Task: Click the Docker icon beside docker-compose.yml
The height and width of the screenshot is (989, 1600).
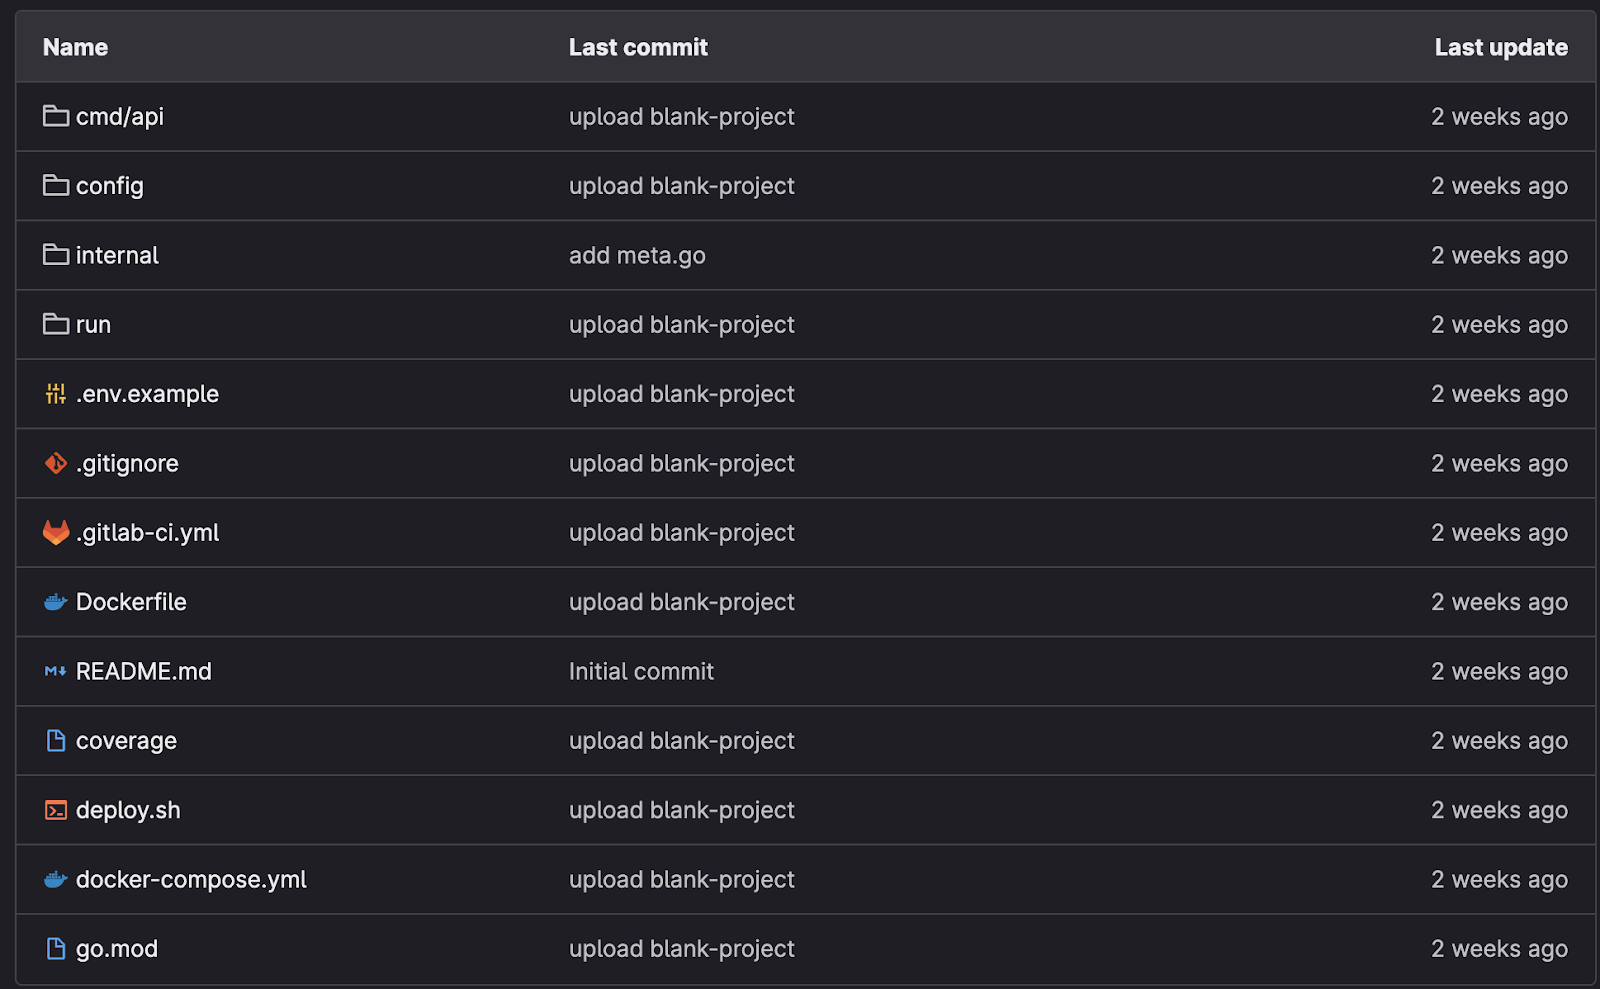Action: pyautogui.click(x=56, y=880)
